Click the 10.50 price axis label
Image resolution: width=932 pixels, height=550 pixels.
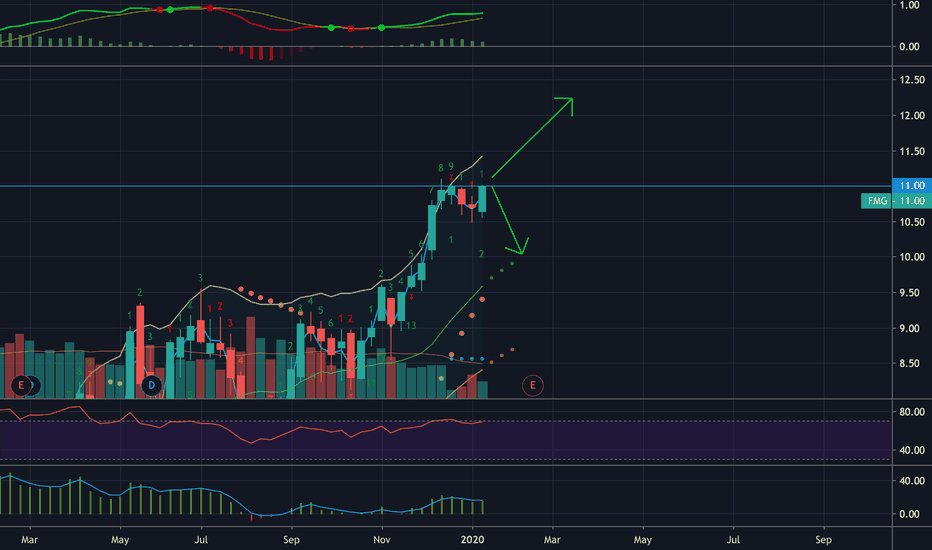(912, 222)
